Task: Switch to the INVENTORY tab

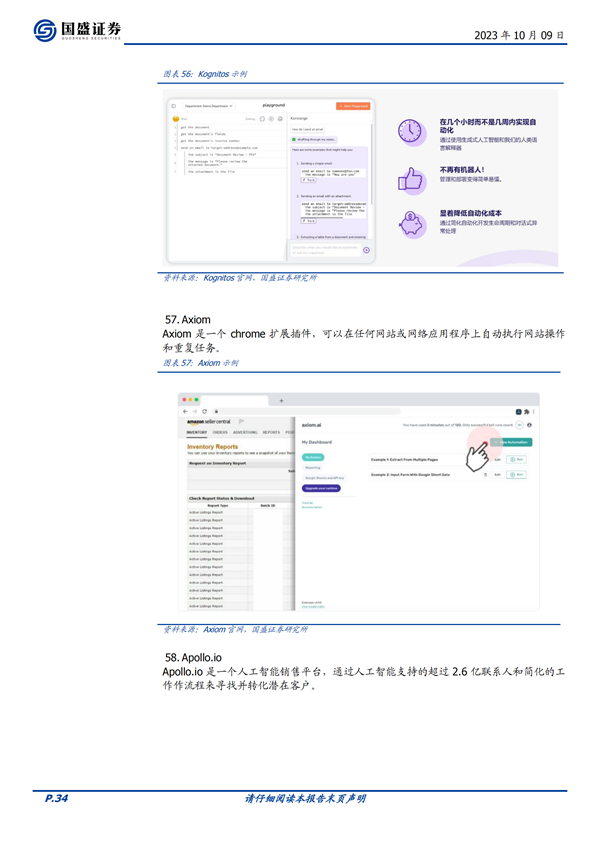Action: click(x=197, y=432)
